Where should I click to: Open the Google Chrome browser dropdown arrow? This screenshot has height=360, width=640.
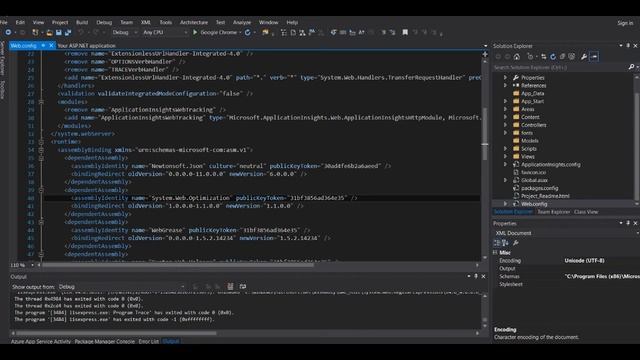coord(240,32)
